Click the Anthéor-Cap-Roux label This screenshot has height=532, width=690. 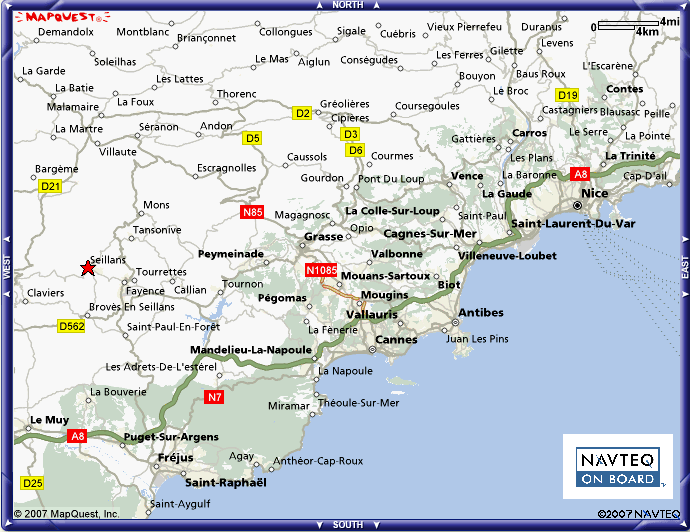pyautogui.click(x=318, y=461)
